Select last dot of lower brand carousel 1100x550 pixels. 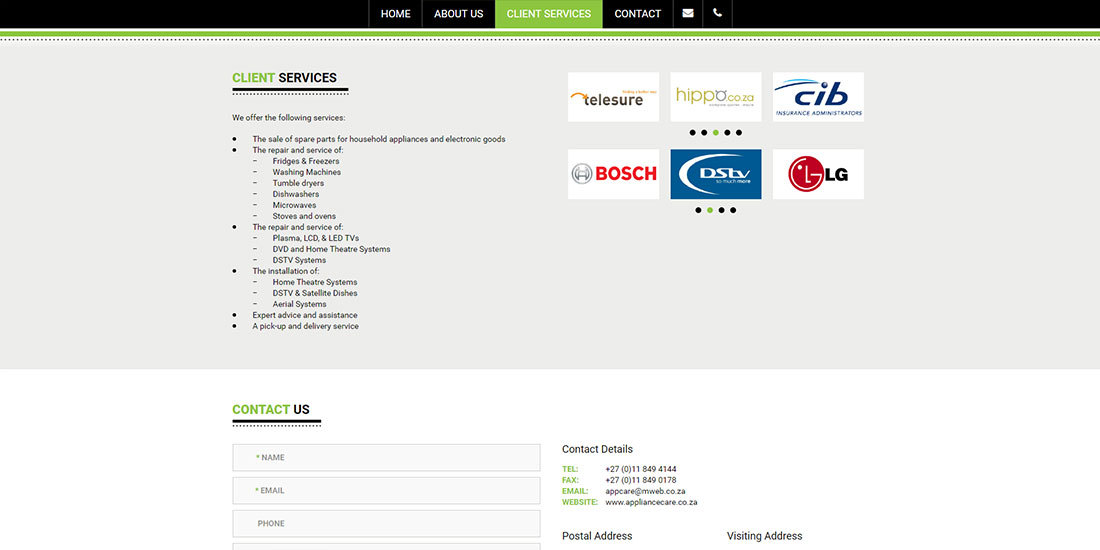[x=732, y=210]
